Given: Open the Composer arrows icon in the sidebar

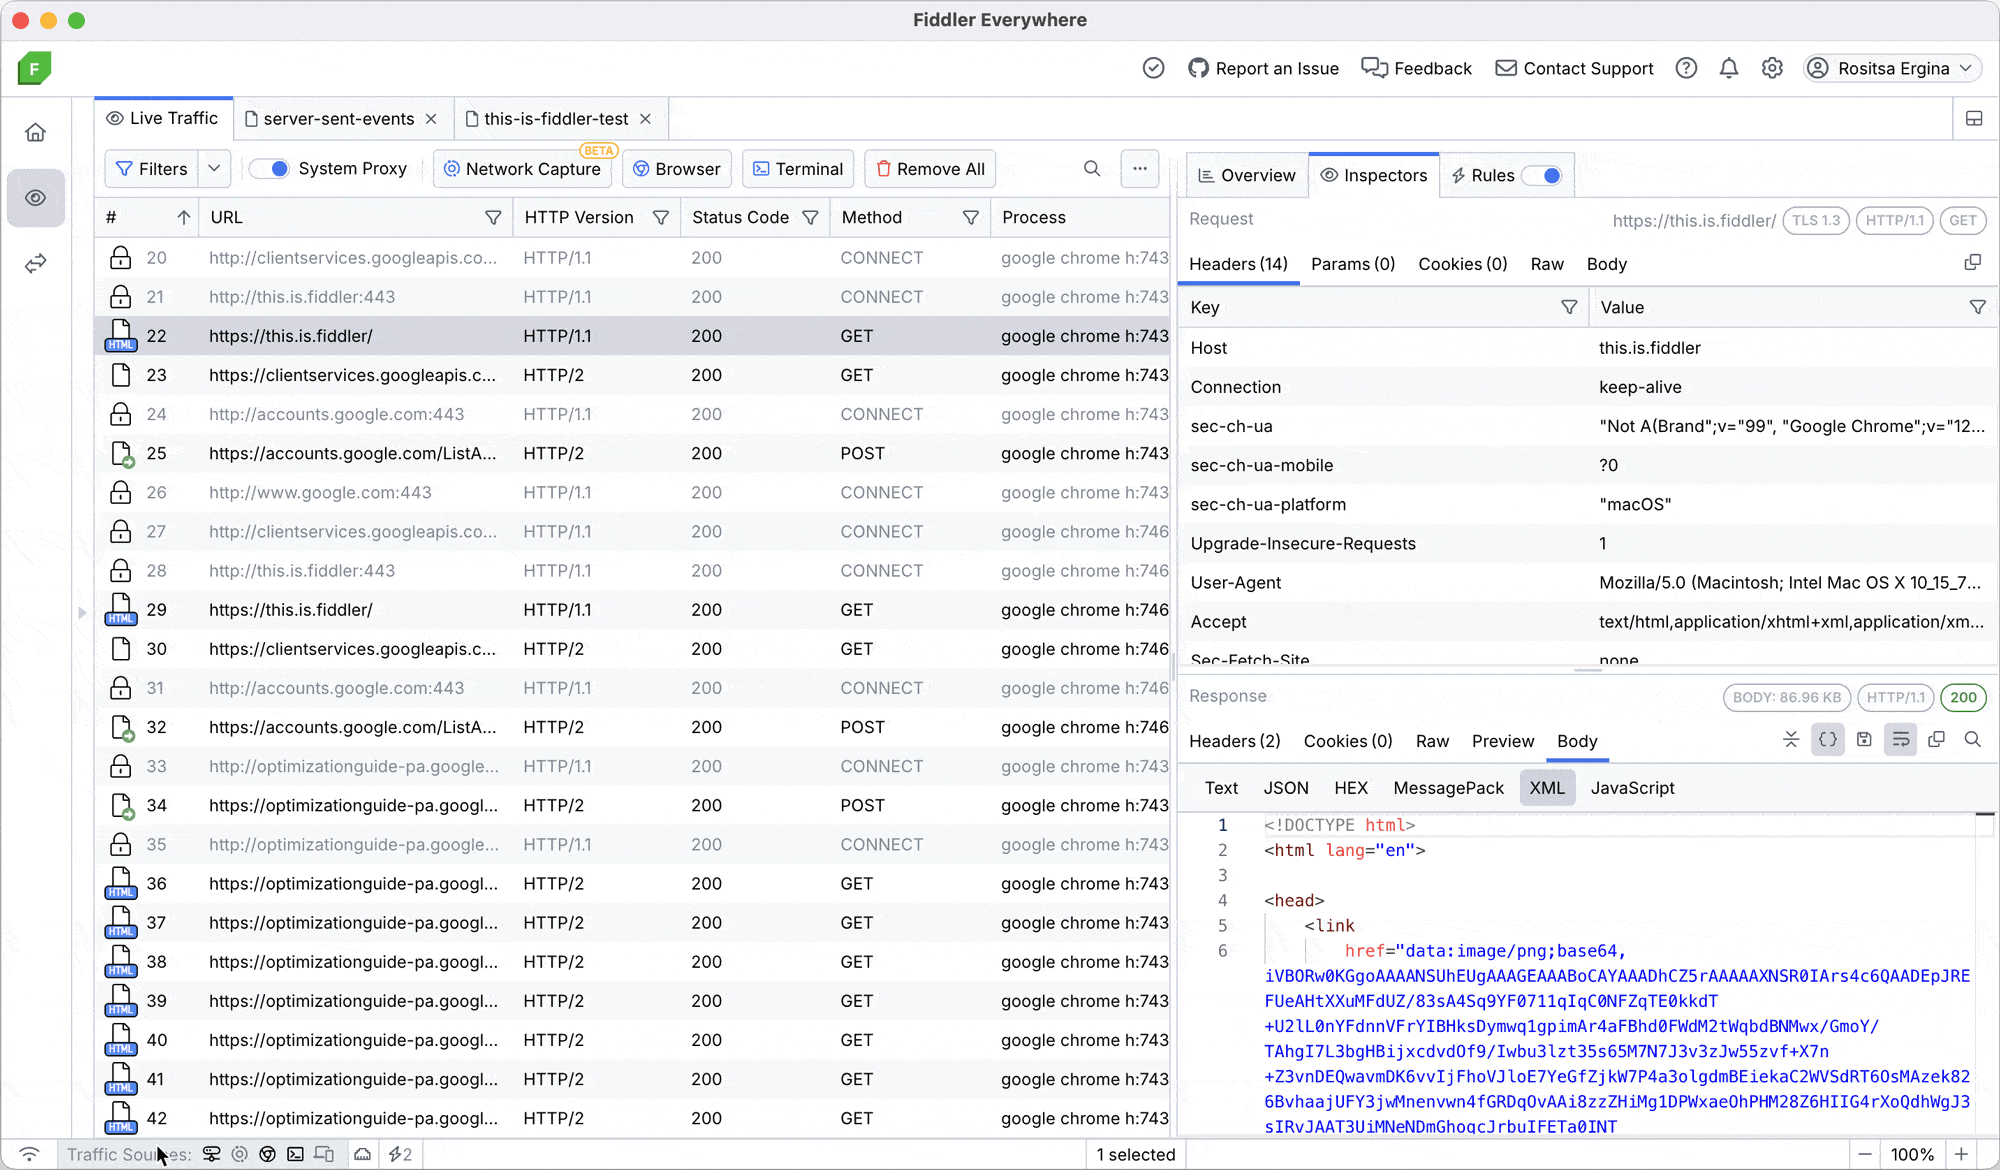Looking at the screenshot, I should (36, 264).
